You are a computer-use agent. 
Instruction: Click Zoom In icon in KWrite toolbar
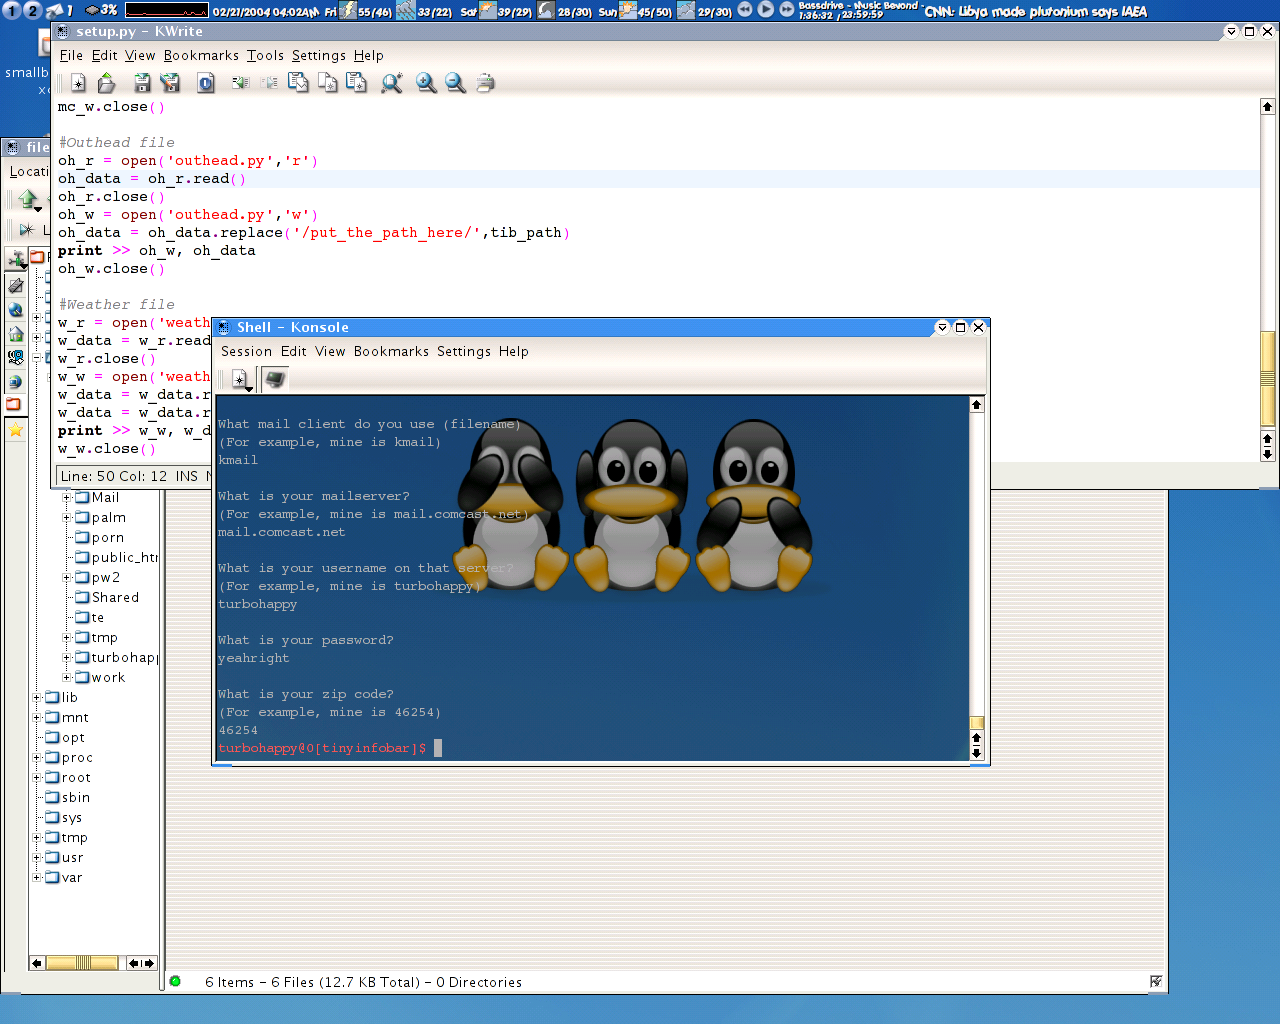pyautogui.click(x=426, y=83)
